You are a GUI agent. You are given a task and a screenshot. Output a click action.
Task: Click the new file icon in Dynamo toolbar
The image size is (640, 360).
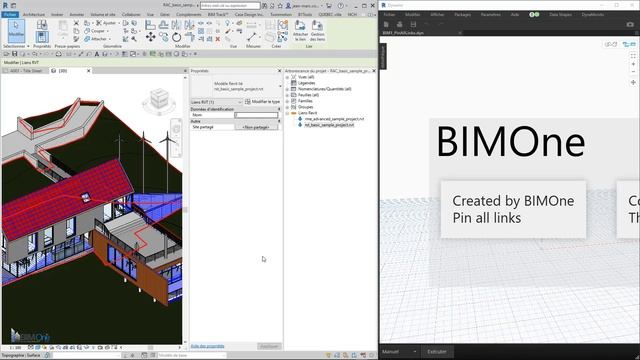point(386,24)
